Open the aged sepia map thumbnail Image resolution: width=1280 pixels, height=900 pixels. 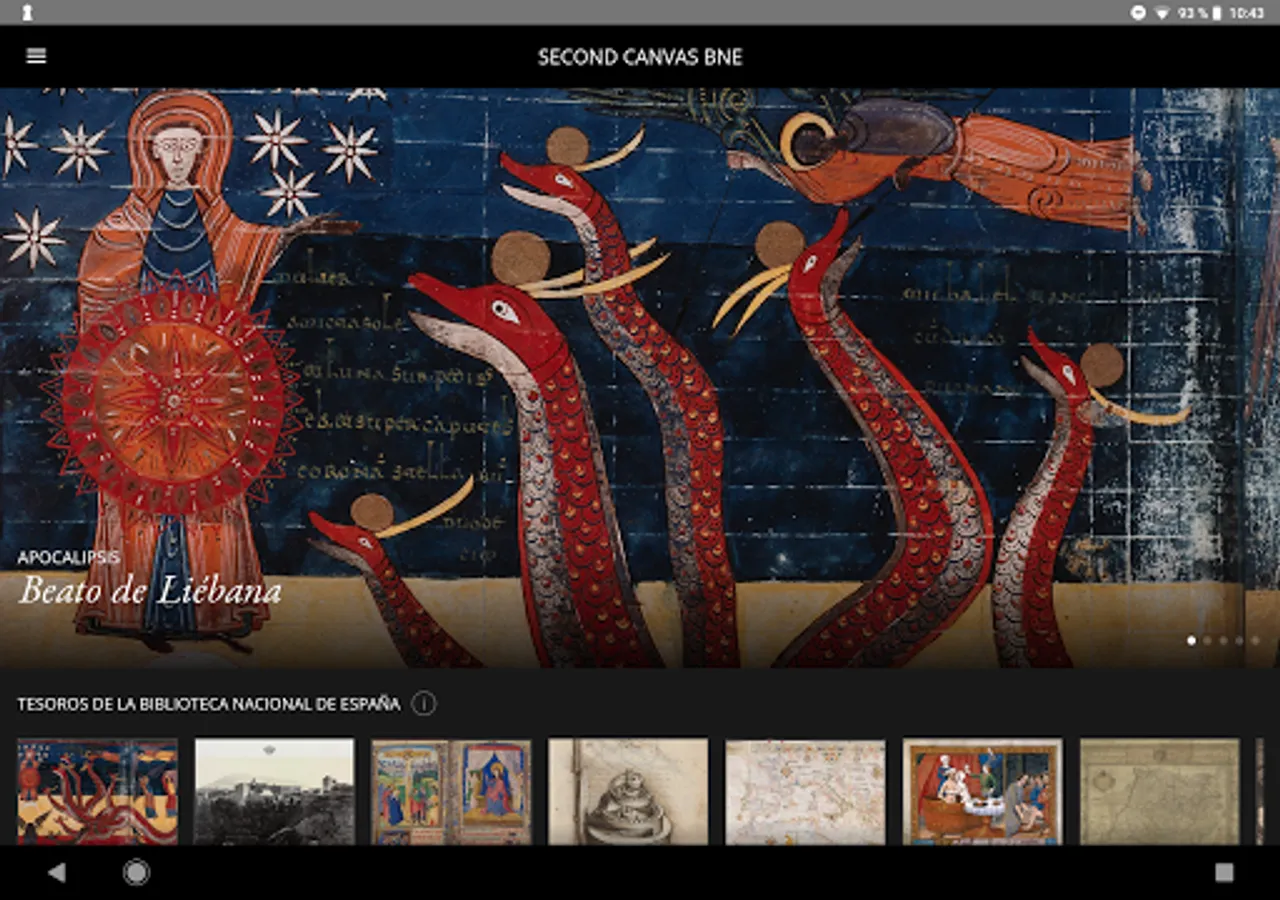click(x=1159, y=792)
